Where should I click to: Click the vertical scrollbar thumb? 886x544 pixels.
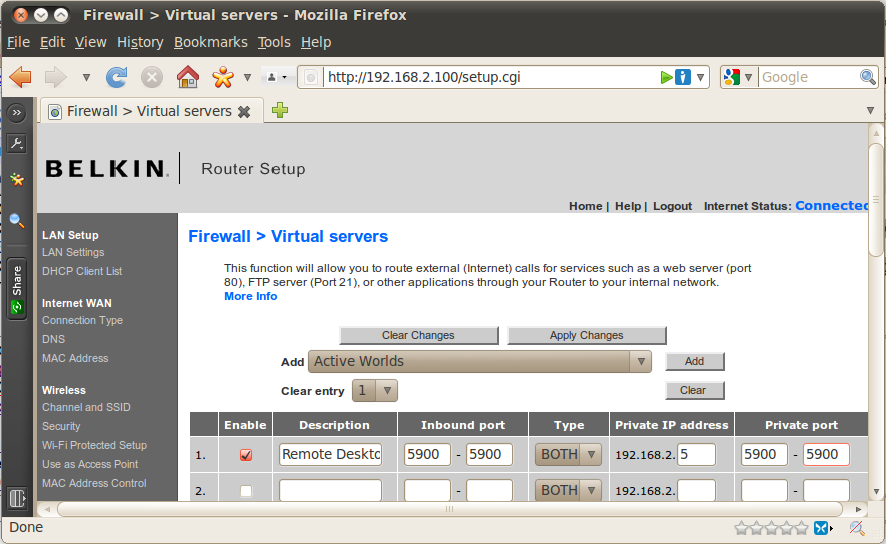point(876,199)
